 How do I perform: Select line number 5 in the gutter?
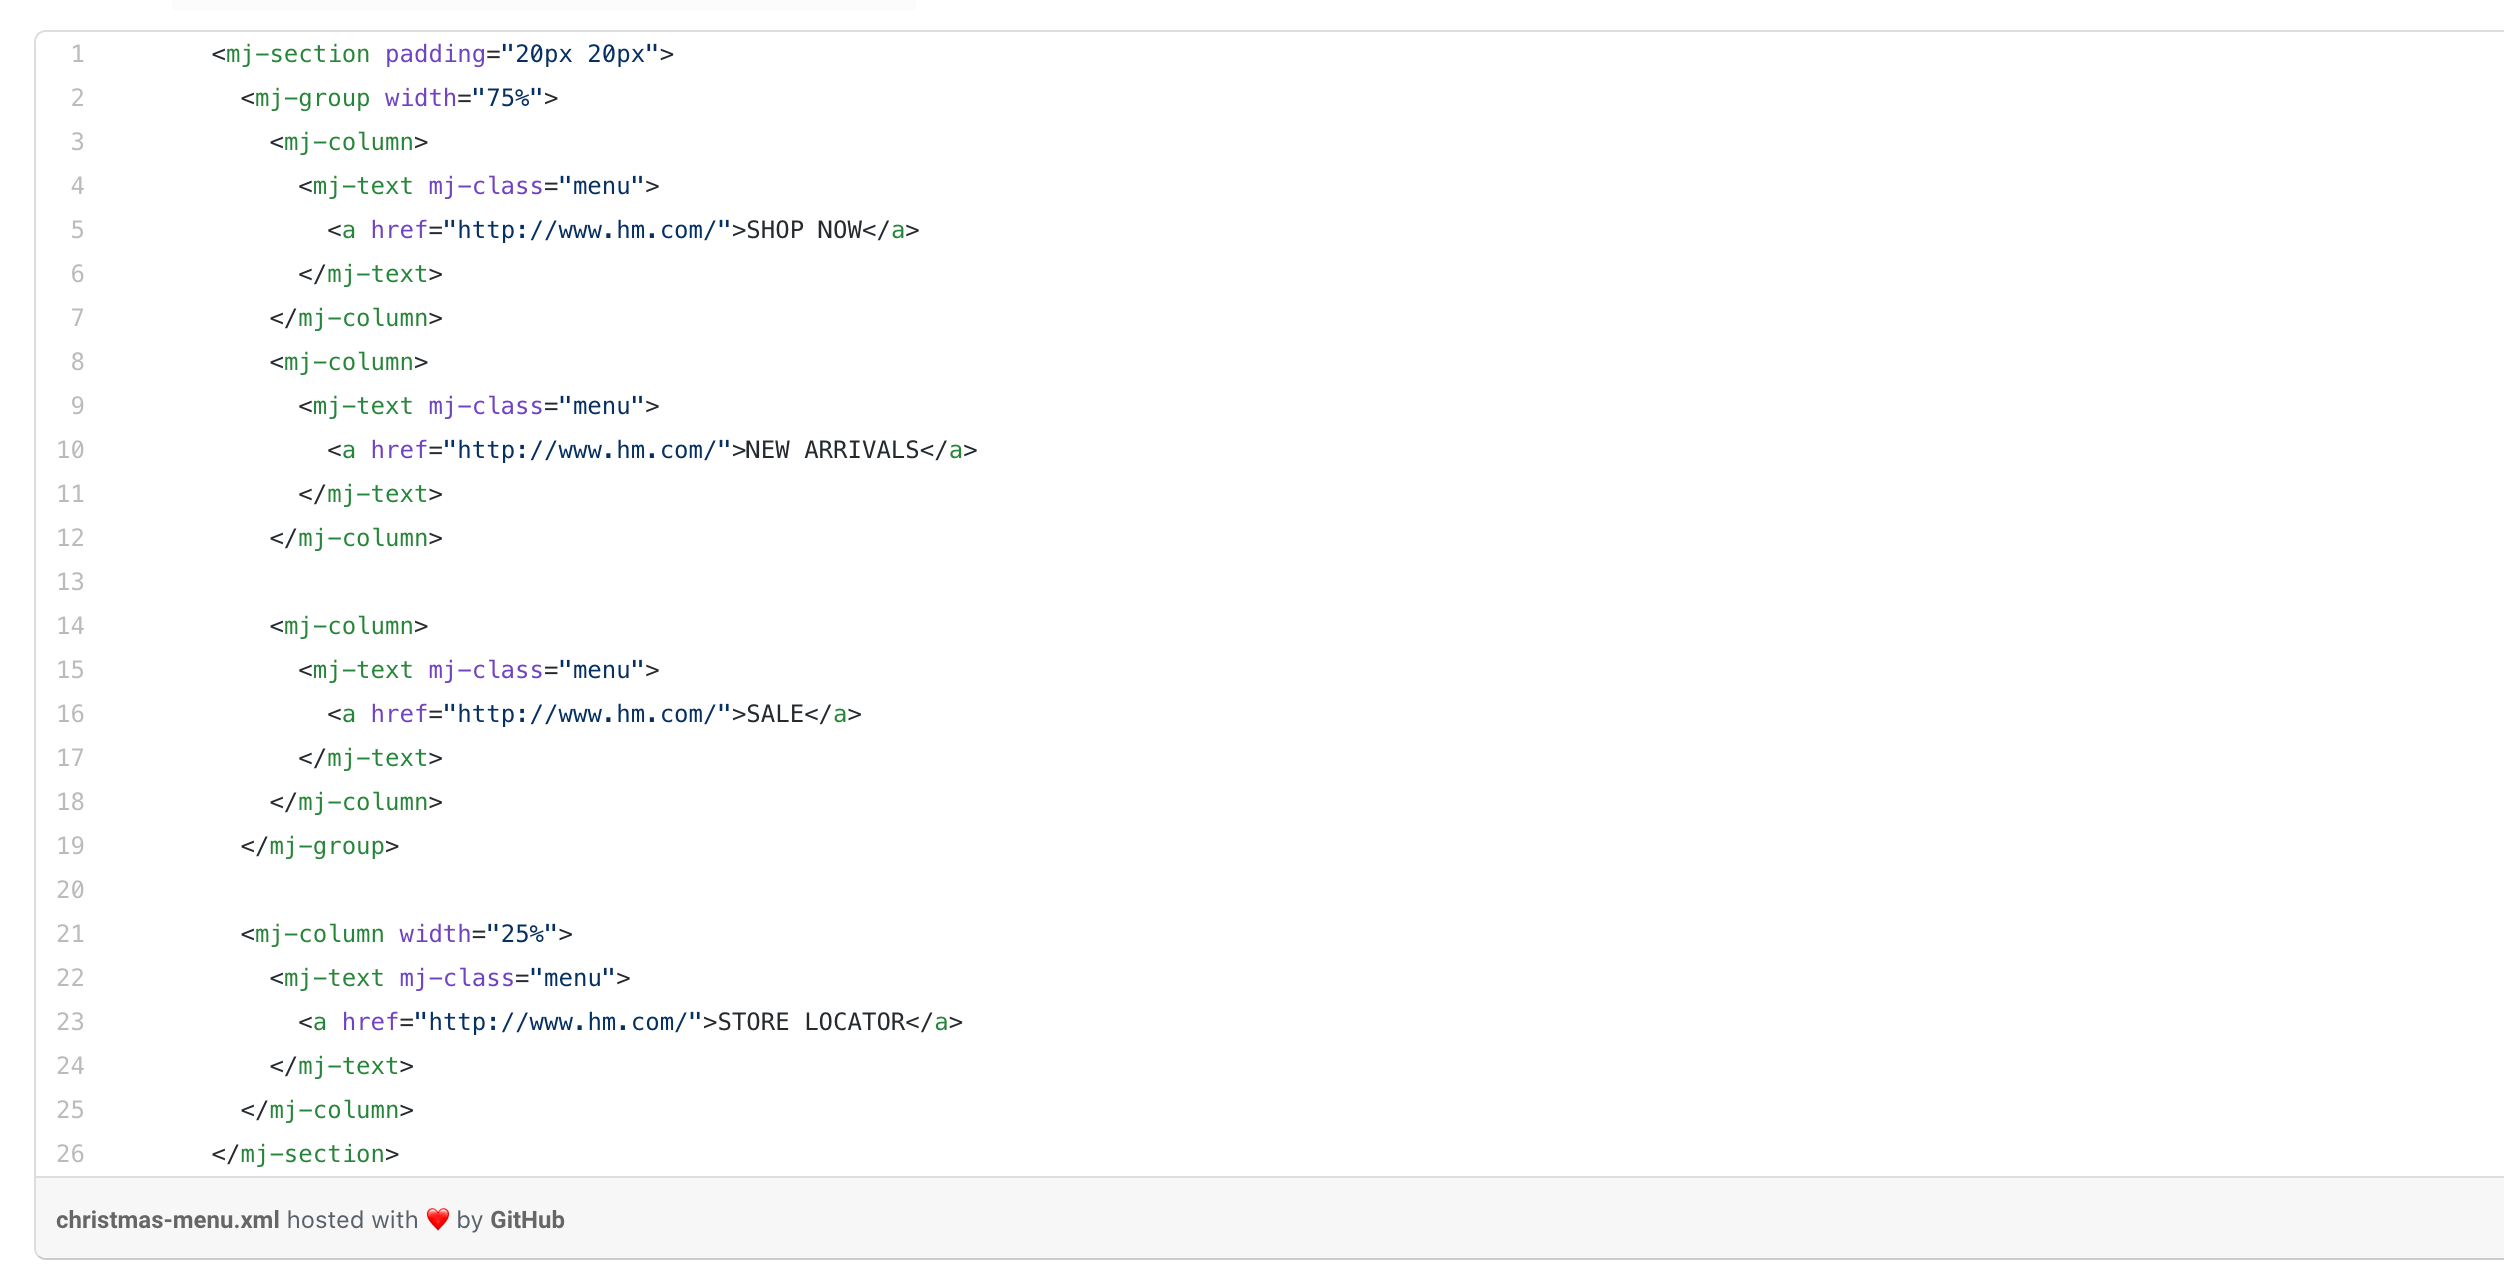tap(77, 230)
